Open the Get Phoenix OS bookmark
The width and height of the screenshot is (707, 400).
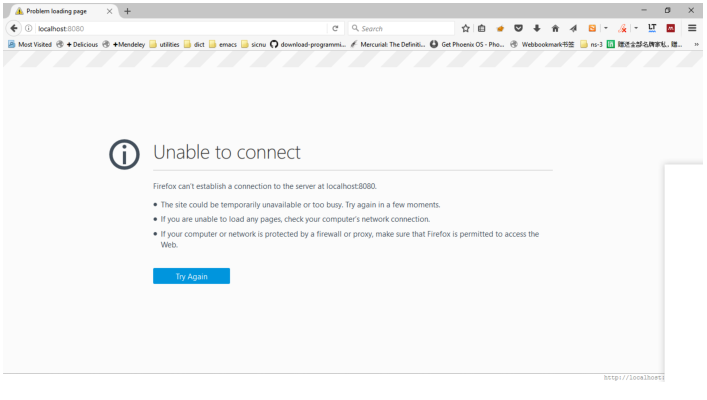467,44
